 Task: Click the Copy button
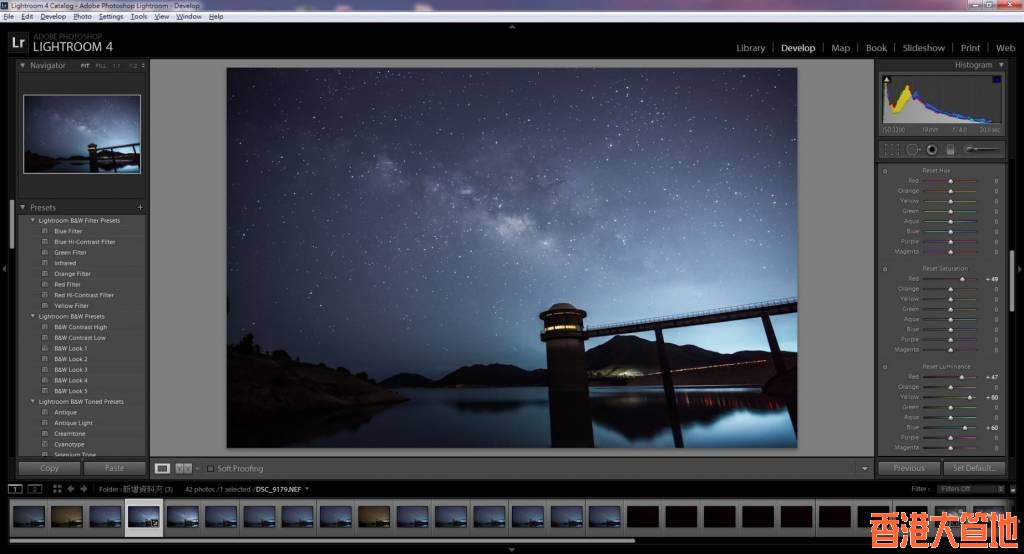click(49, 468)
